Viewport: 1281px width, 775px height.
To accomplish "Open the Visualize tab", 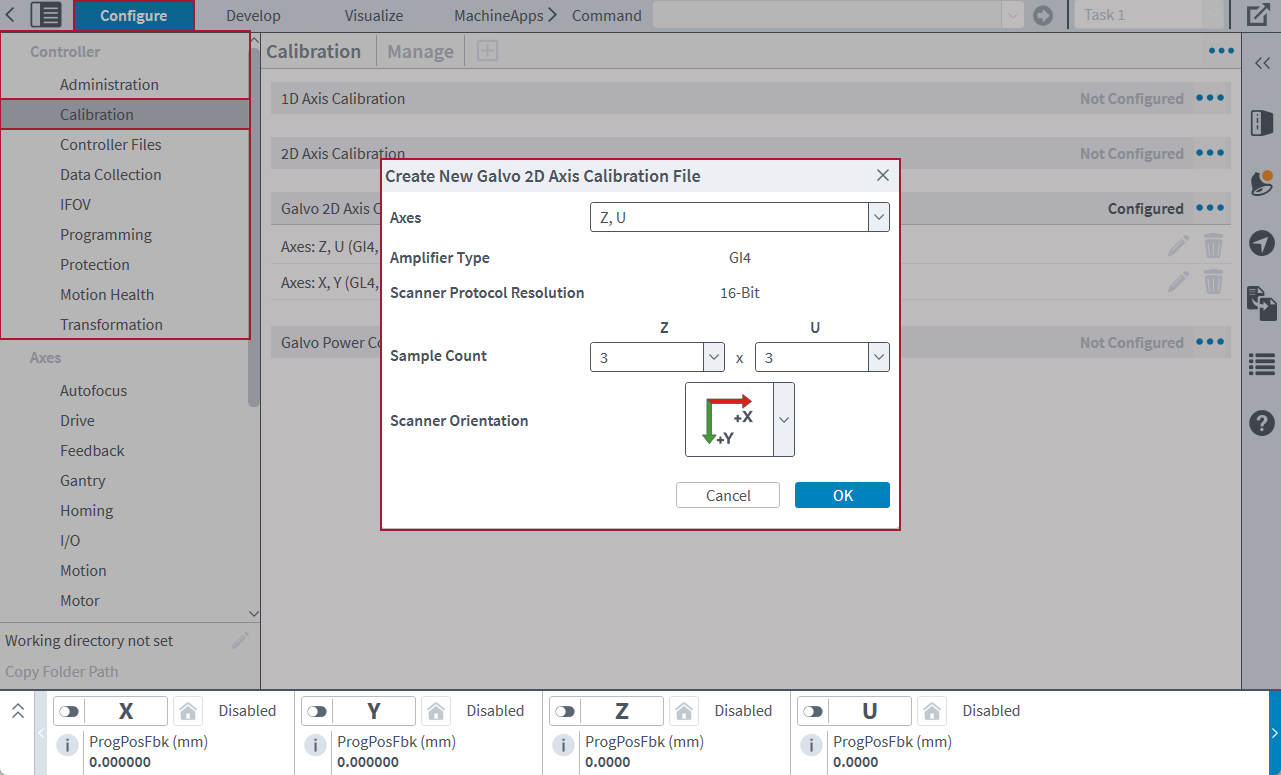I will [374, 16].
